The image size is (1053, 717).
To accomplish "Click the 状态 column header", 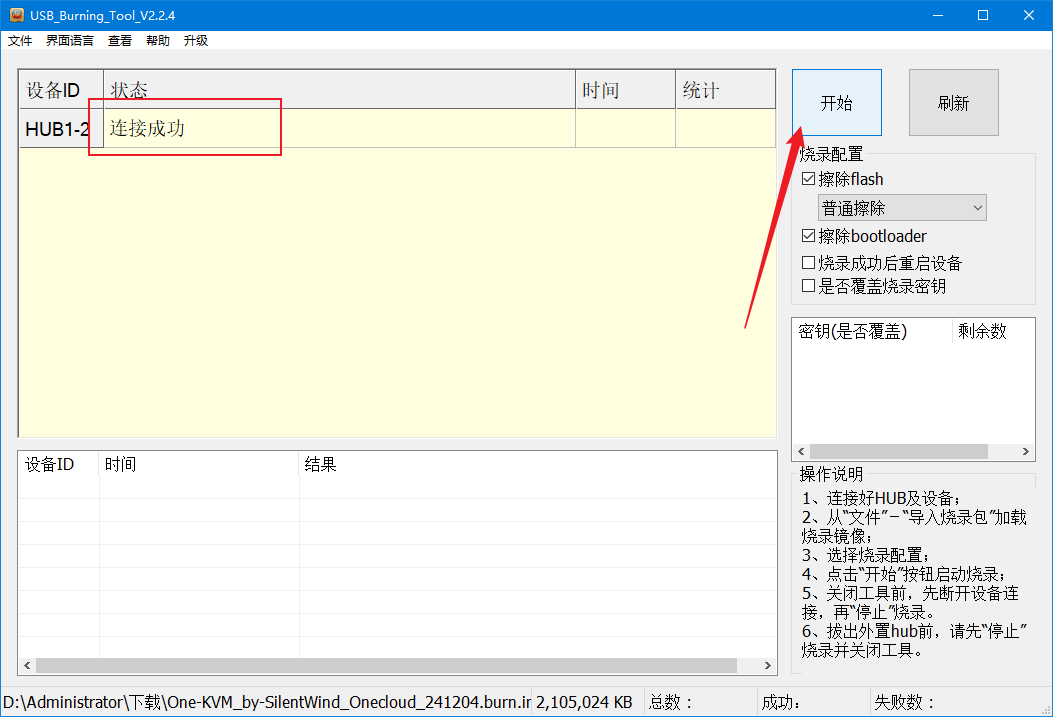I will (338, 90).
